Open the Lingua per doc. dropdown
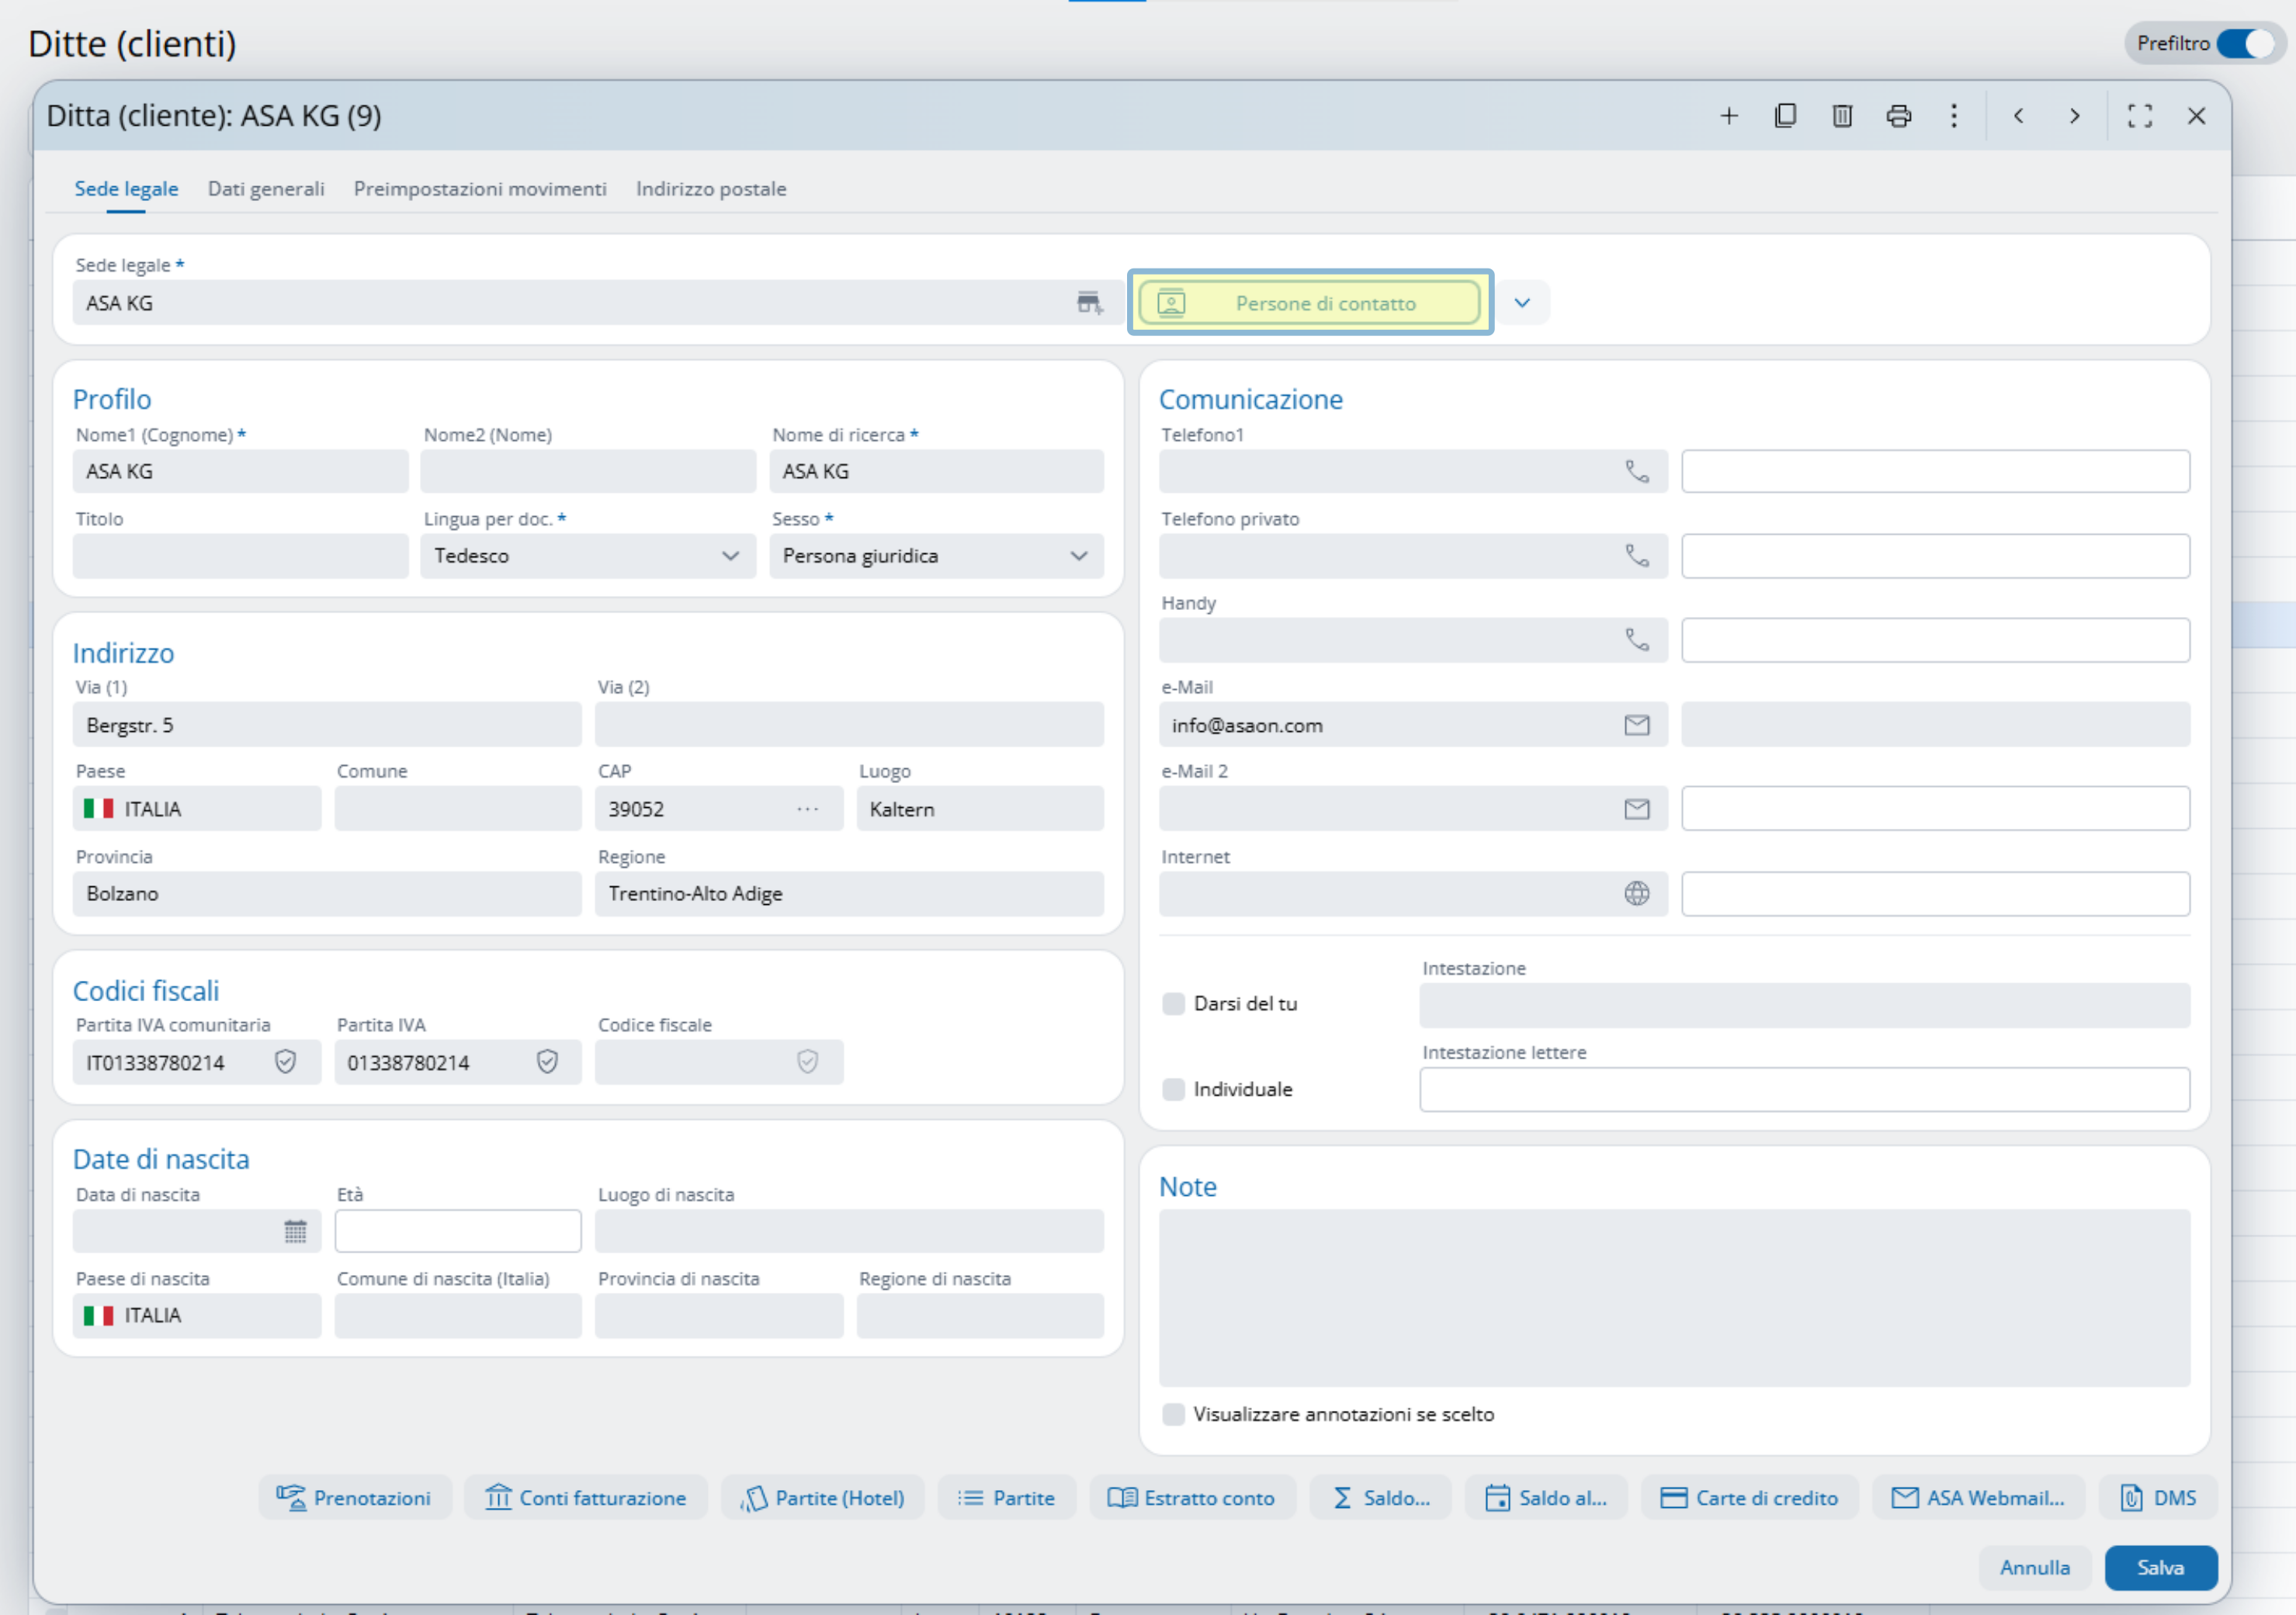2296x1615 pixels. click(x=587, y=556)
